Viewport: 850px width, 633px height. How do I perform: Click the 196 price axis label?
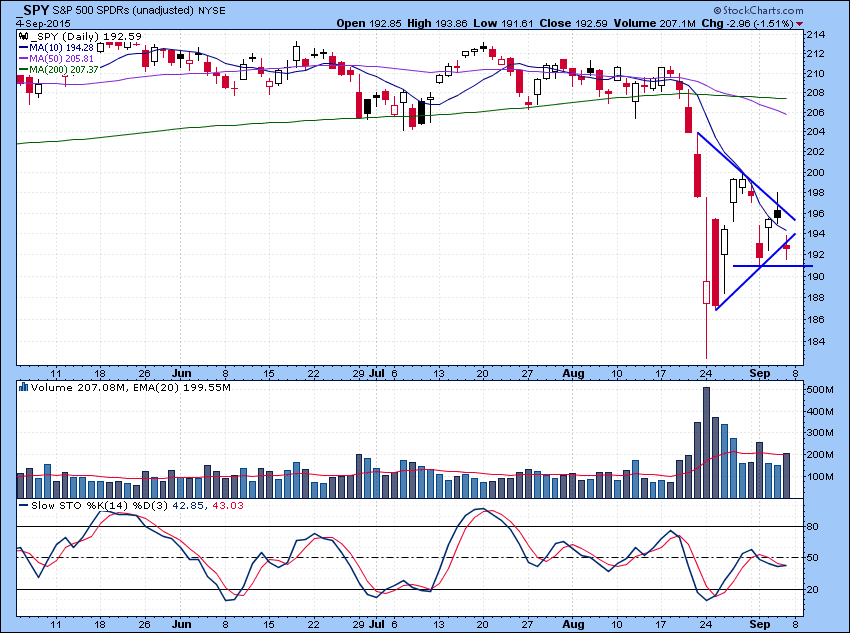pos(815,214)
